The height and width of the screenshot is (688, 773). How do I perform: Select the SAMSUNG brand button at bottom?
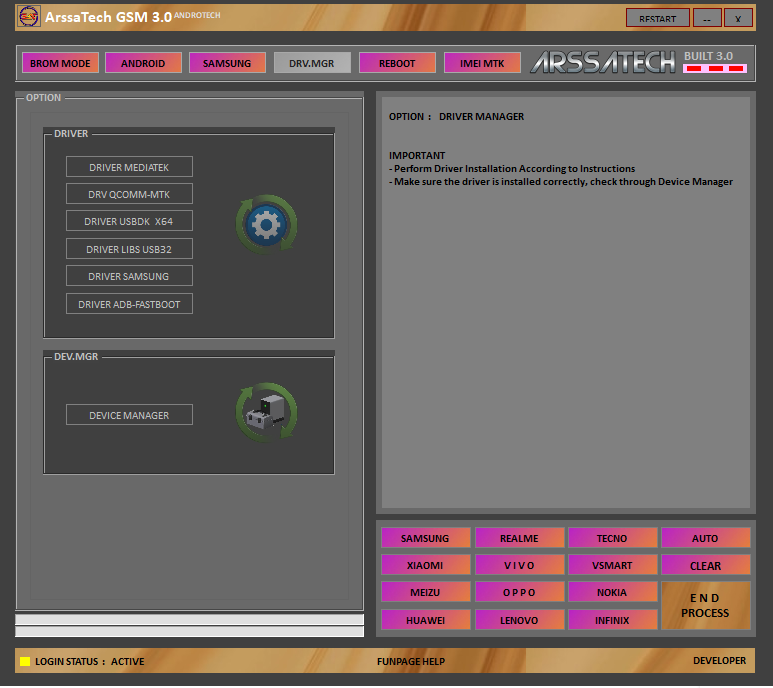425,538
